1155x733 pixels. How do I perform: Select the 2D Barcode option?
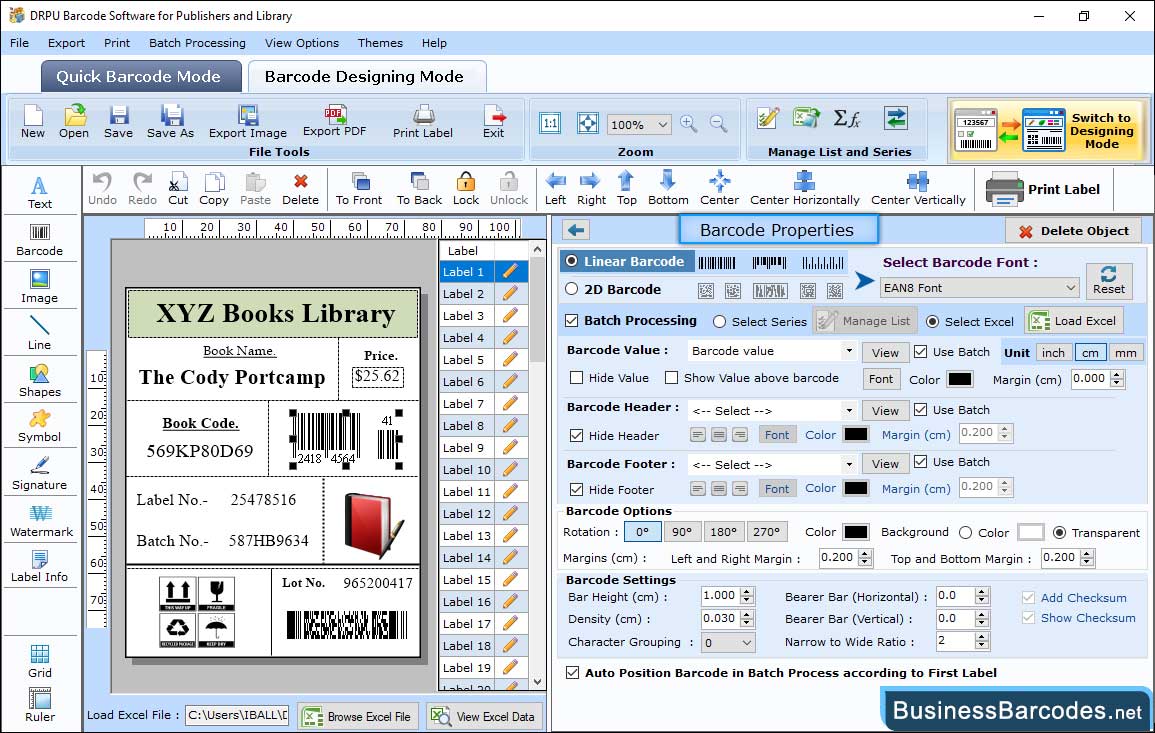coord(571,290)
